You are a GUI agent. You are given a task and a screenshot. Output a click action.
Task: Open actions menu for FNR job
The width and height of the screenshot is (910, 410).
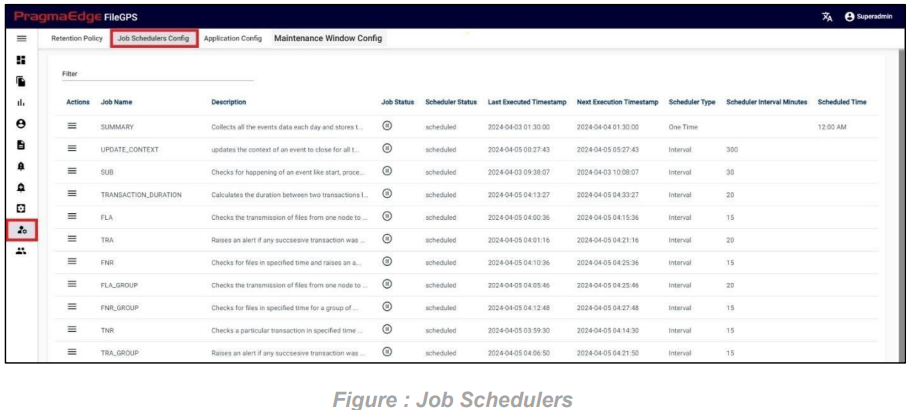tap(73, 261)
